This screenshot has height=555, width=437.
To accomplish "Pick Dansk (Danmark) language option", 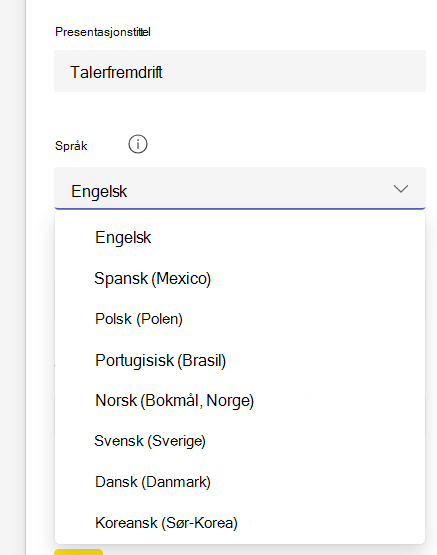I will tap(240, 482).
